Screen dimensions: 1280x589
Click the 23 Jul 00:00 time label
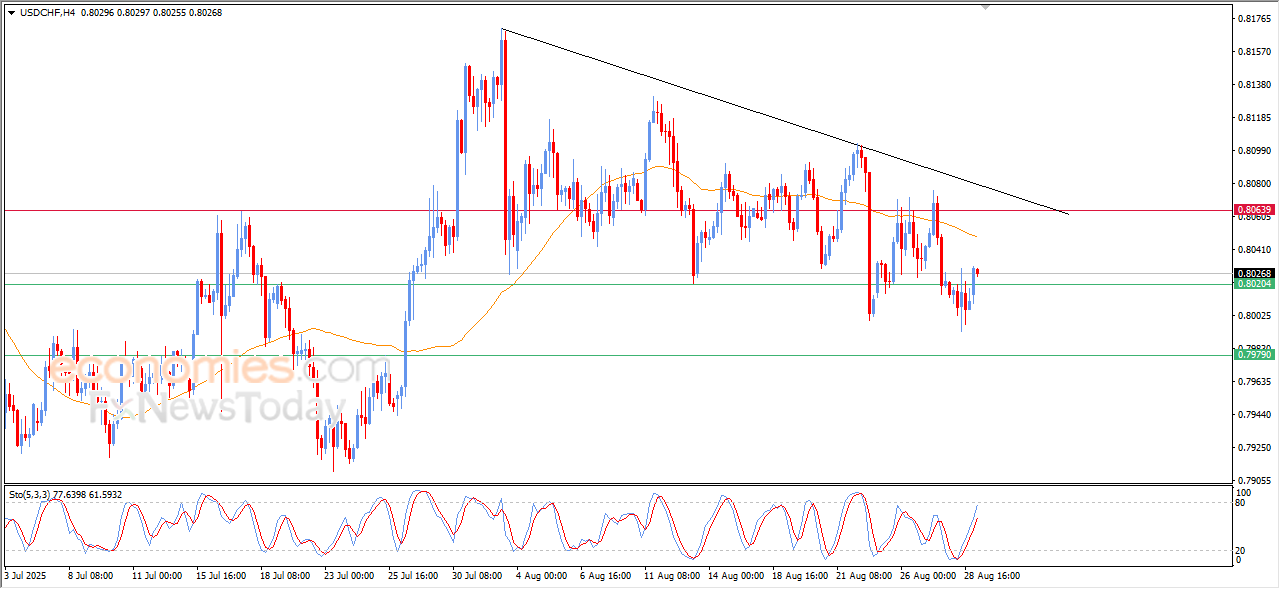pos(349,577)
